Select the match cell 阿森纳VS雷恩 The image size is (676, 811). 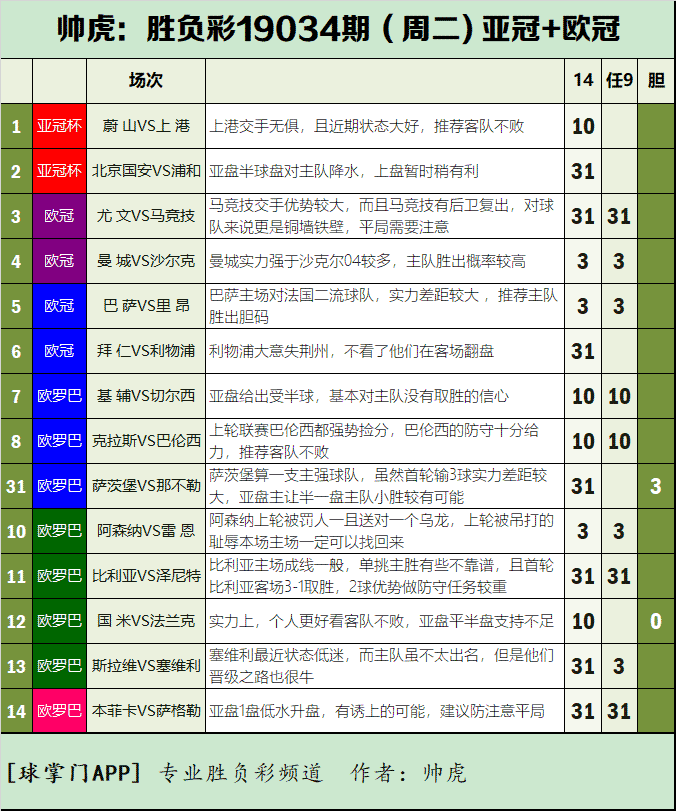[146, 531]
